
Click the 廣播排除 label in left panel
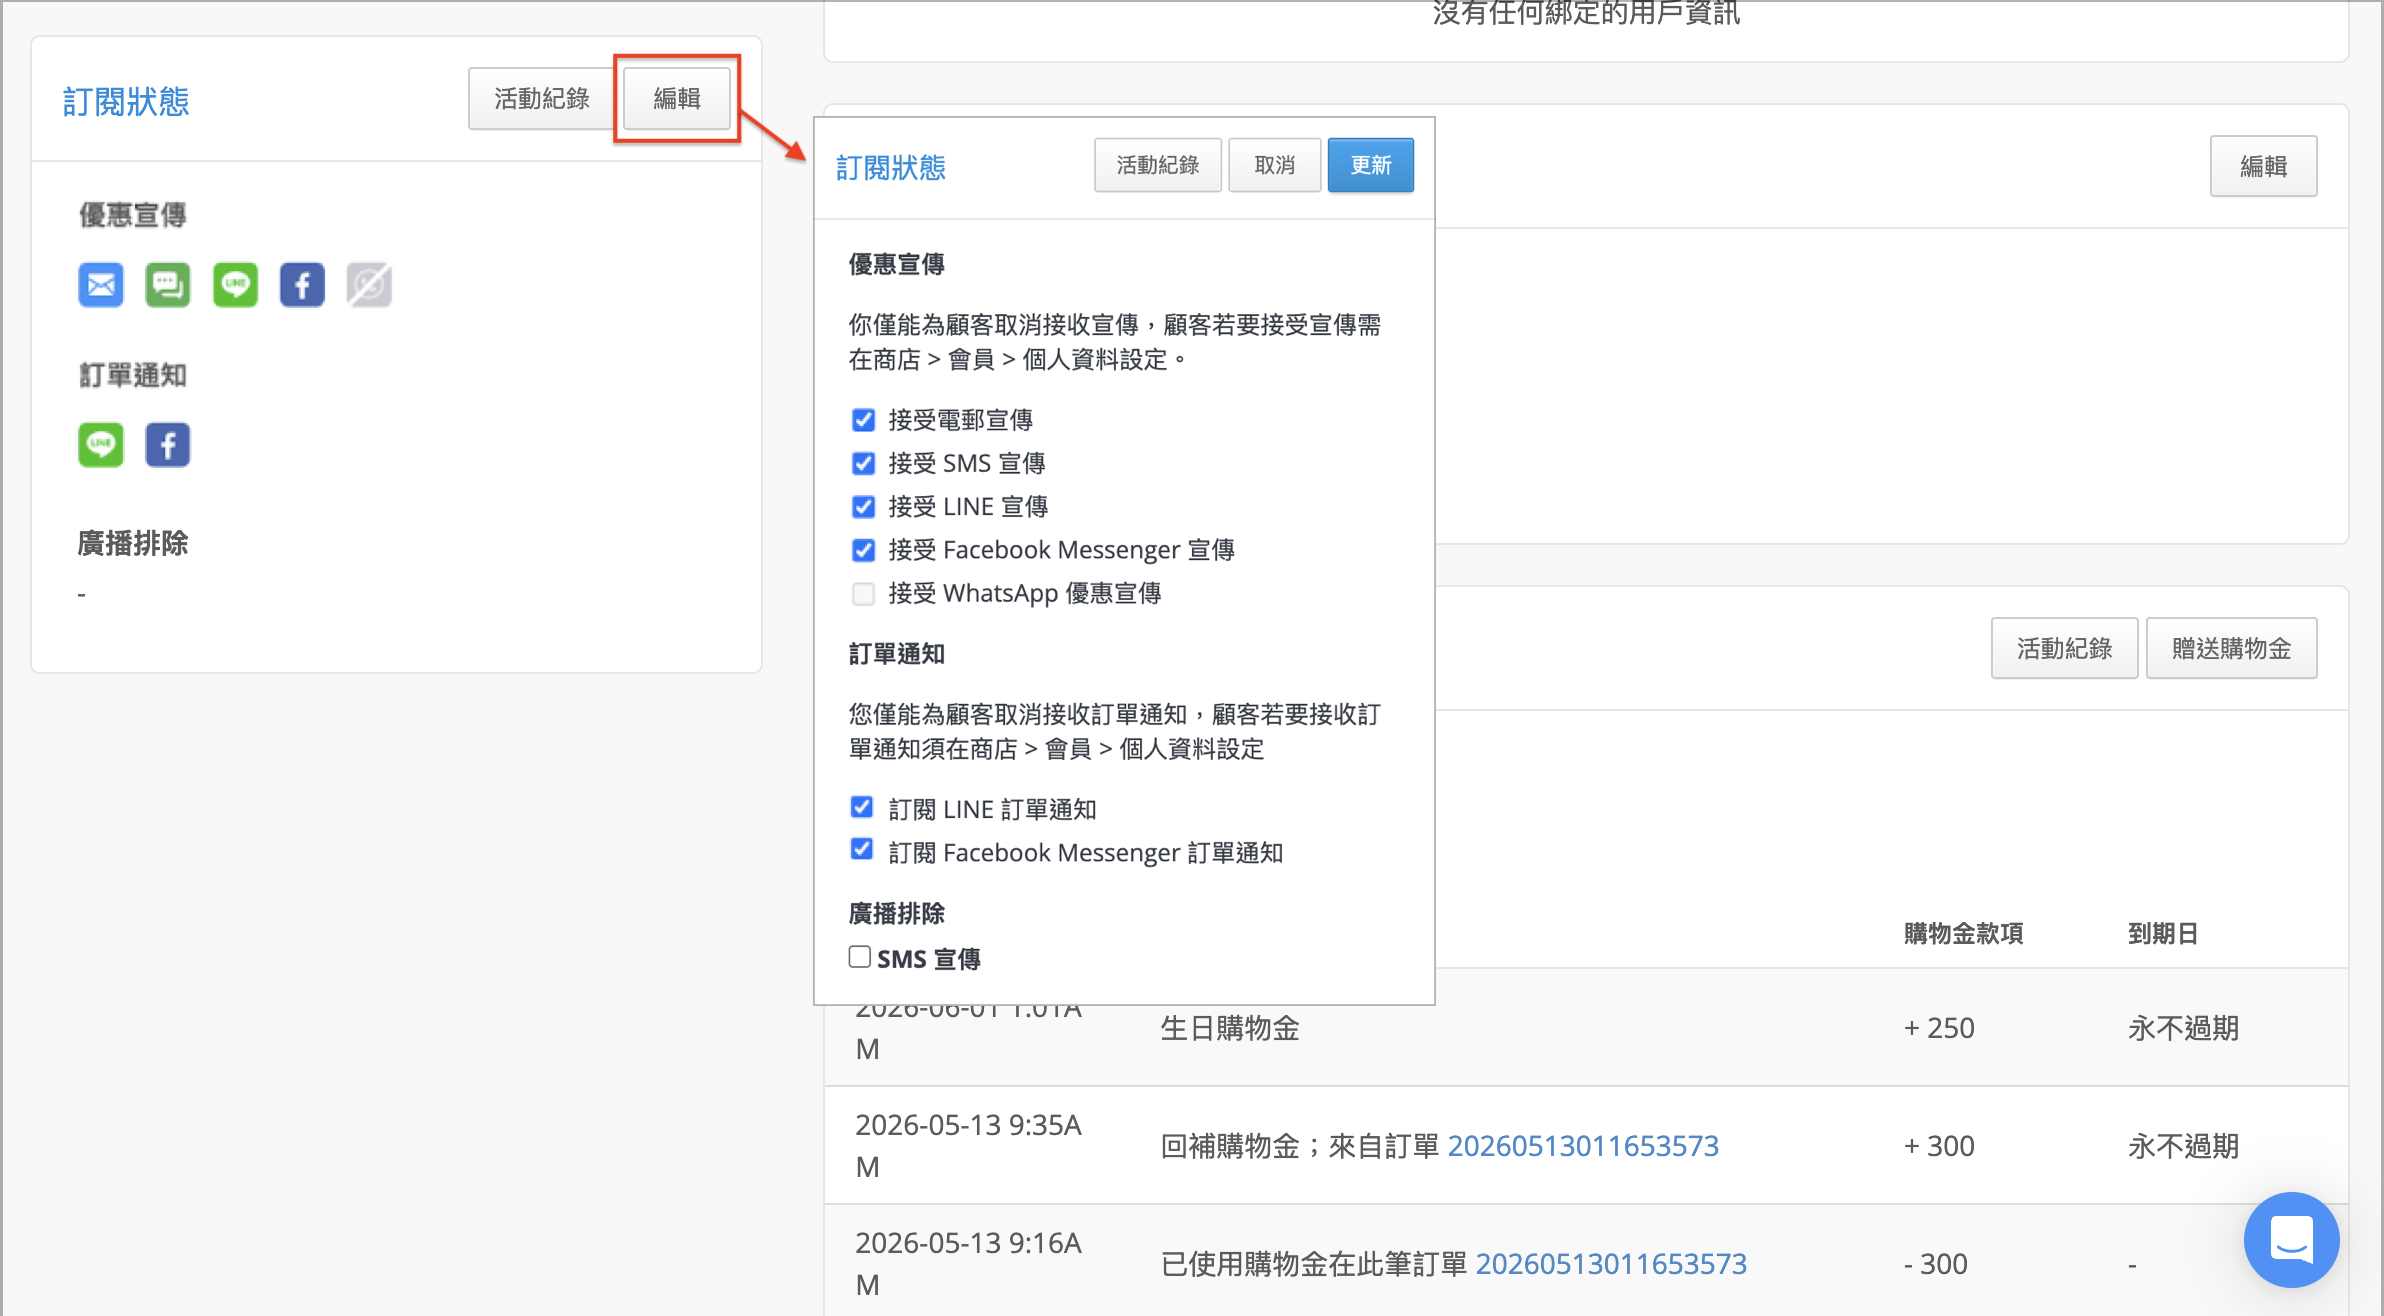point(133,543)
